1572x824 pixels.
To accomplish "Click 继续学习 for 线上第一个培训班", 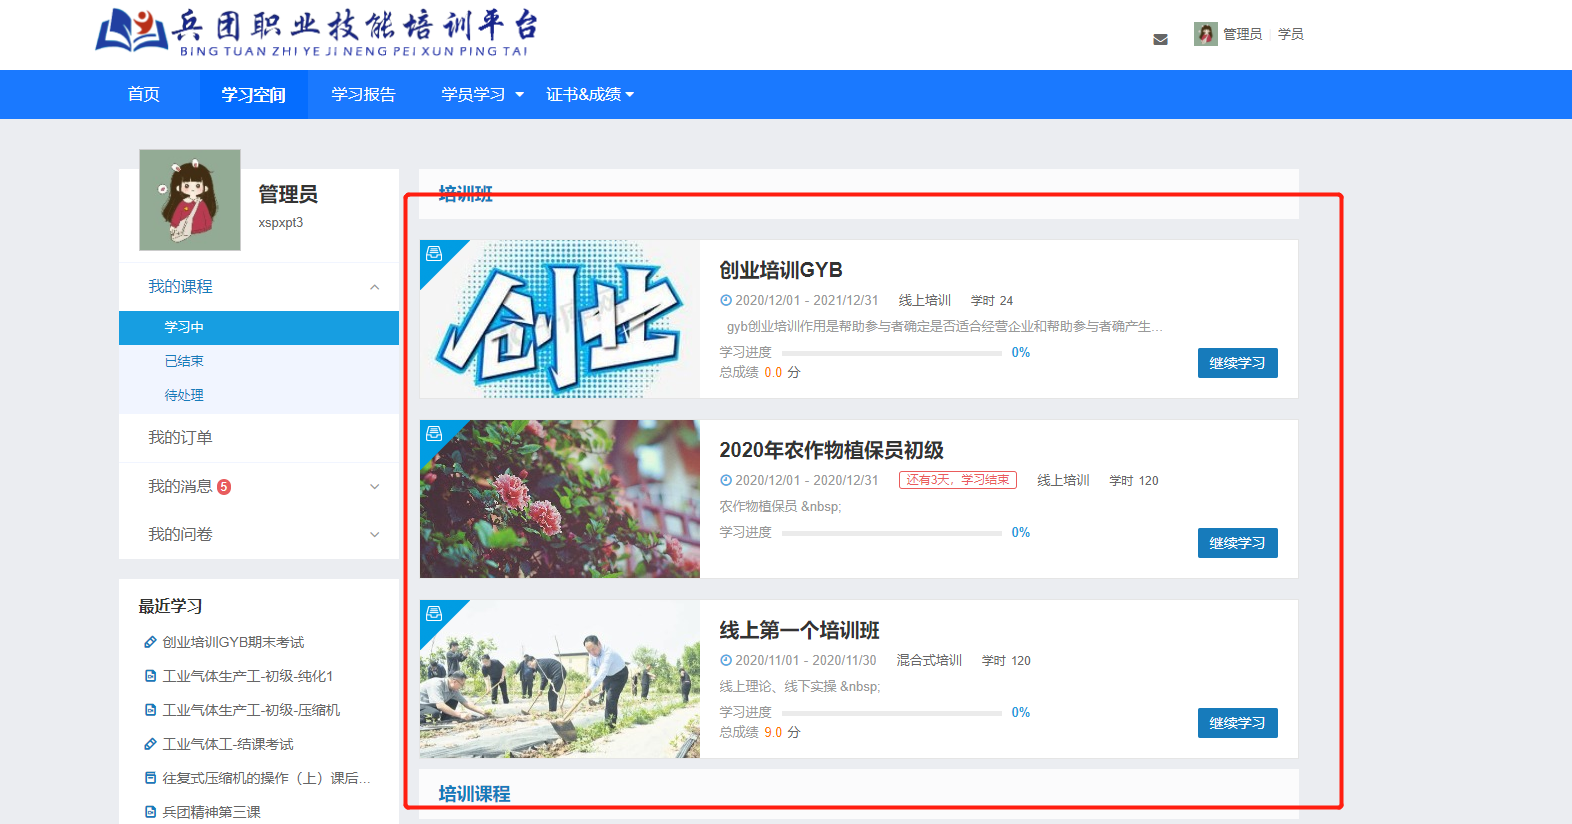I will (1237, 723).
